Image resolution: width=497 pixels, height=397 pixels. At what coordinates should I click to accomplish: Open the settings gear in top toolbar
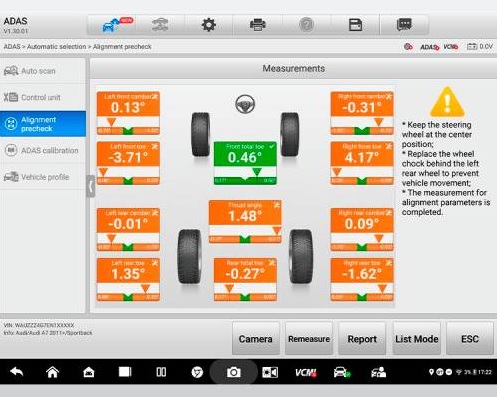pyautogui.click(x=209, y=25)
